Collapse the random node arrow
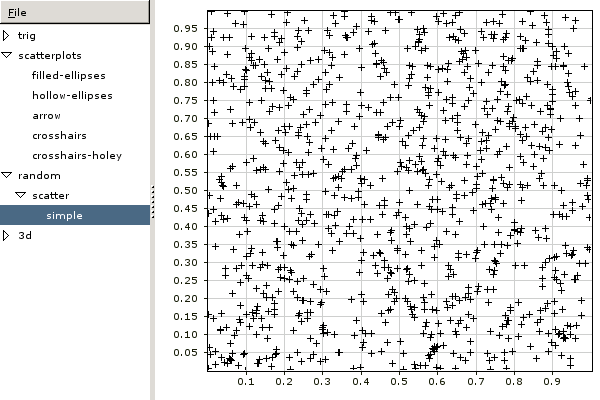This screenshot has width=600, height=400. point(7,176)
